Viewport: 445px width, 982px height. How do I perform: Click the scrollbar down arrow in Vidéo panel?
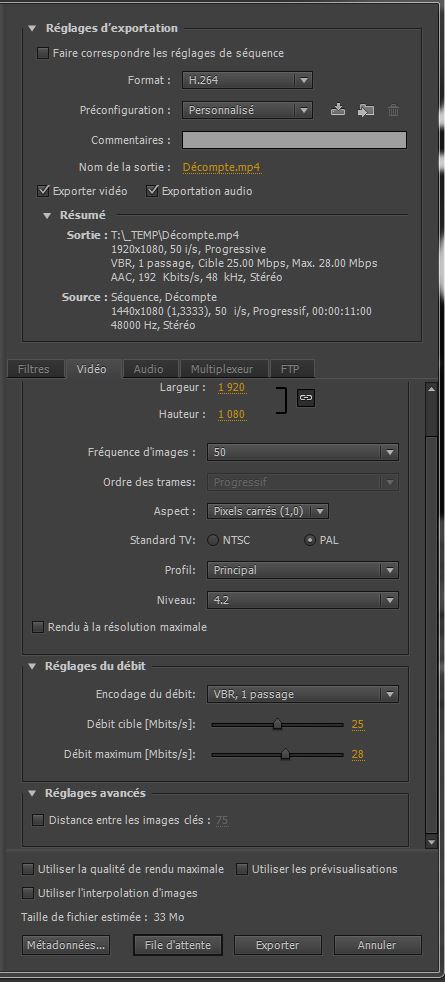tap(431, 842)
